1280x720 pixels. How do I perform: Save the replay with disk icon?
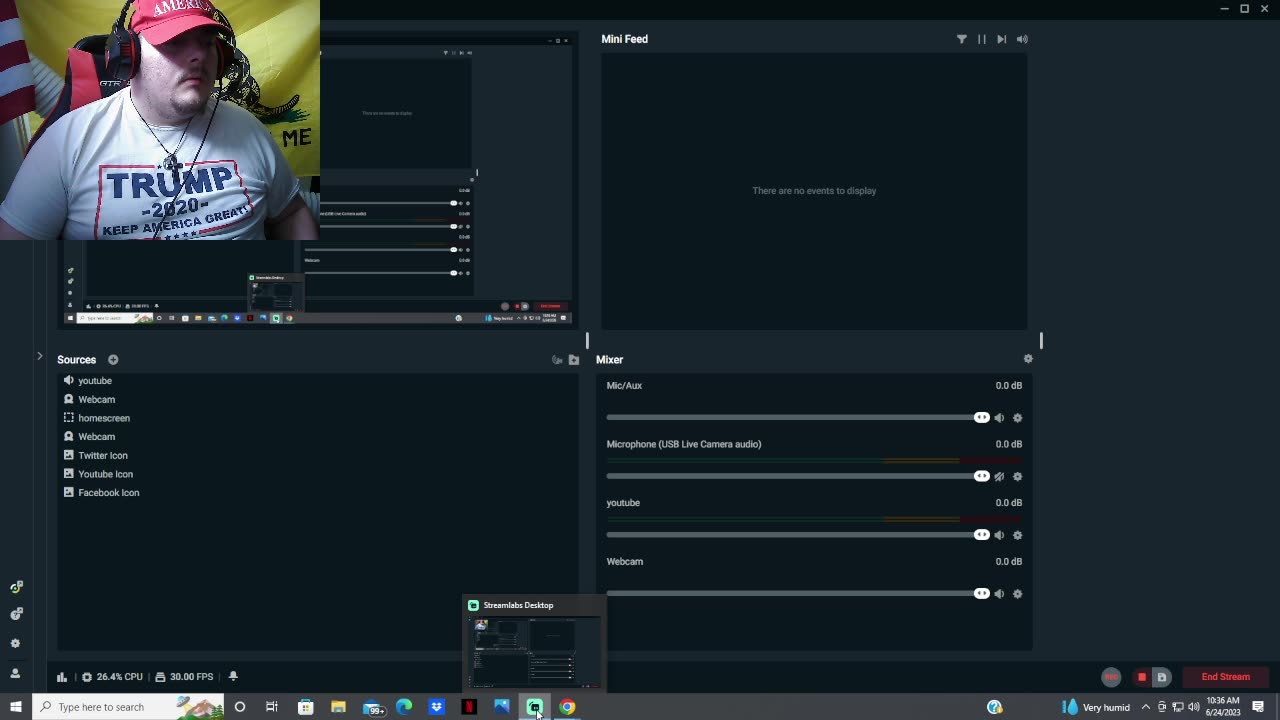click(1162, 677)
